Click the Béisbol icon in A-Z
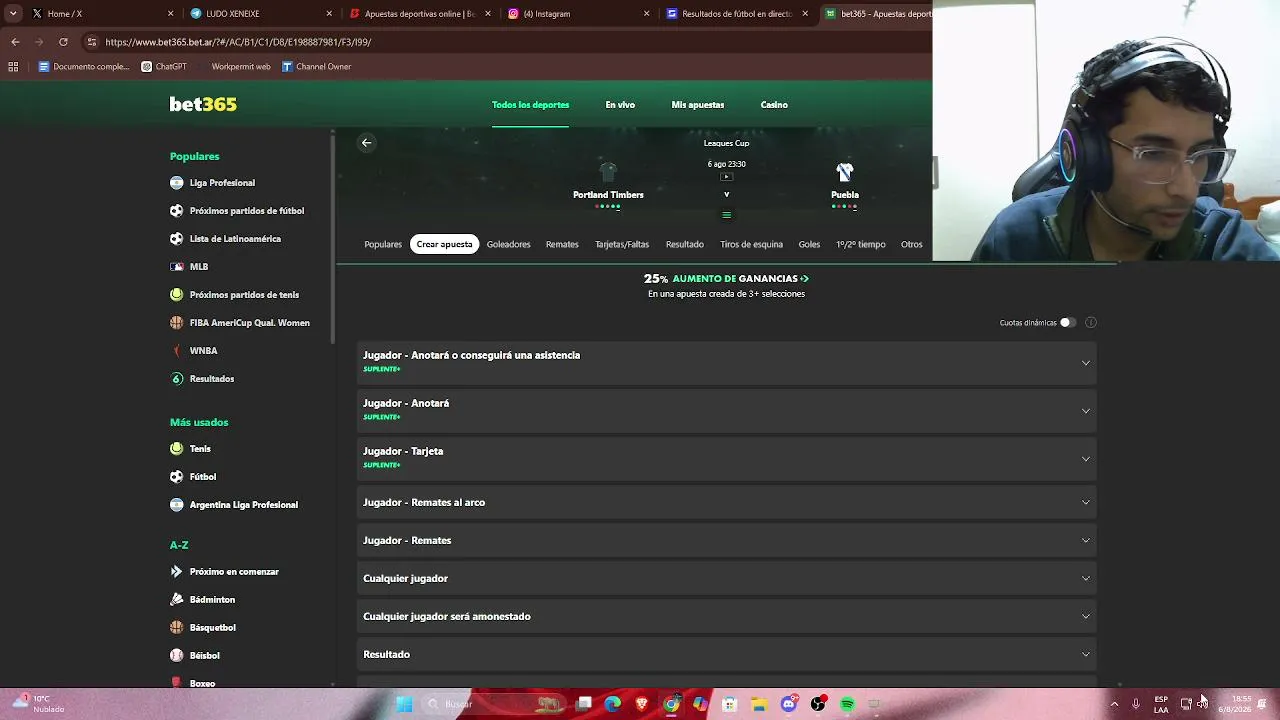The image size is (1280, 720). click(177, 656)
